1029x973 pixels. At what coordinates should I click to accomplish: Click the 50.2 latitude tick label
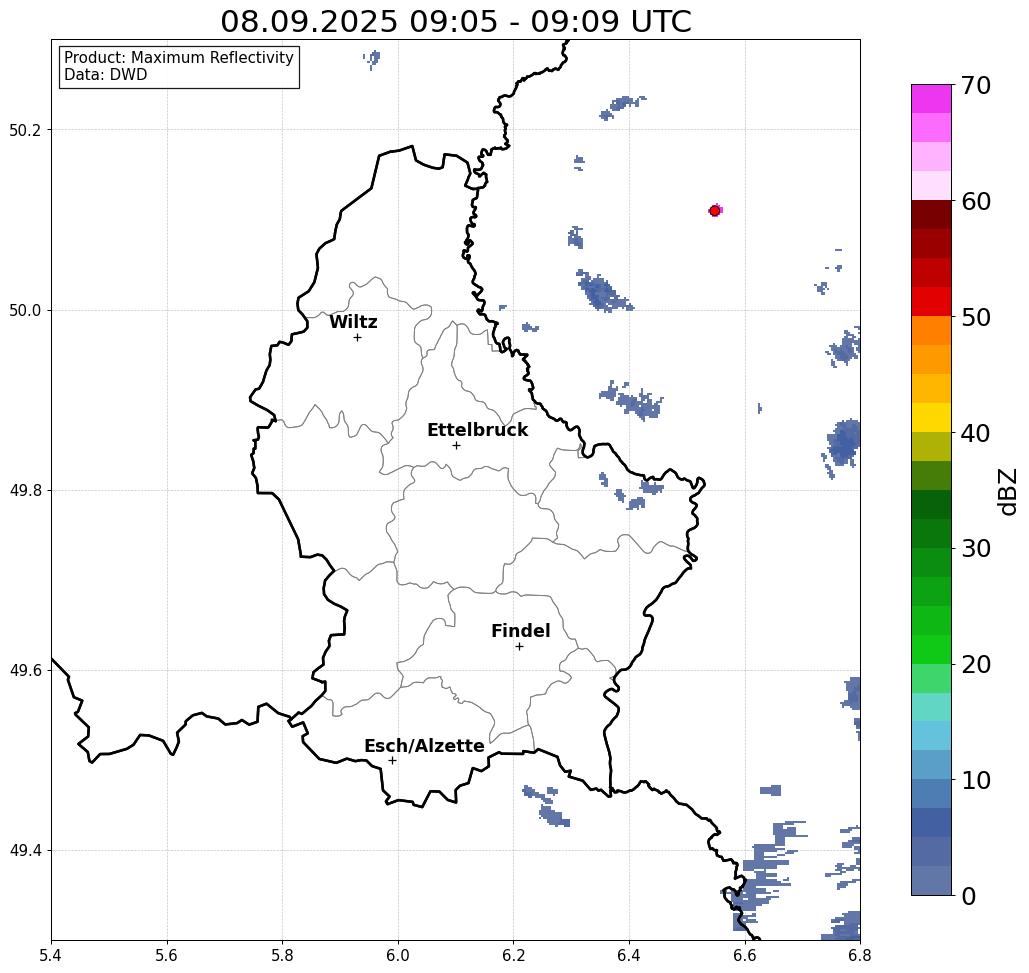point(25,130)
